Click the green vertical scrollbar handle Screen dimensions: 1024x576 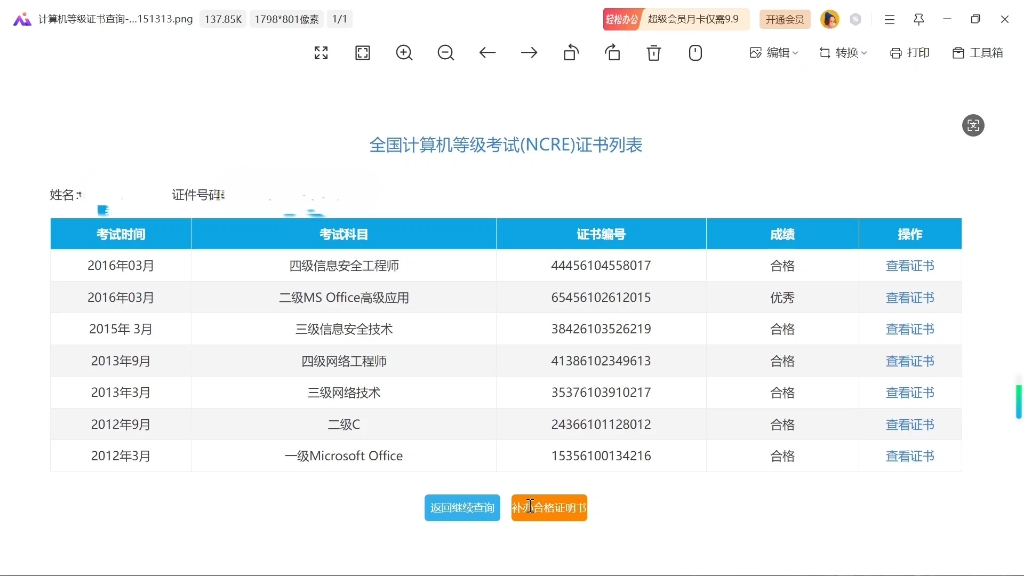(1018, 400)
